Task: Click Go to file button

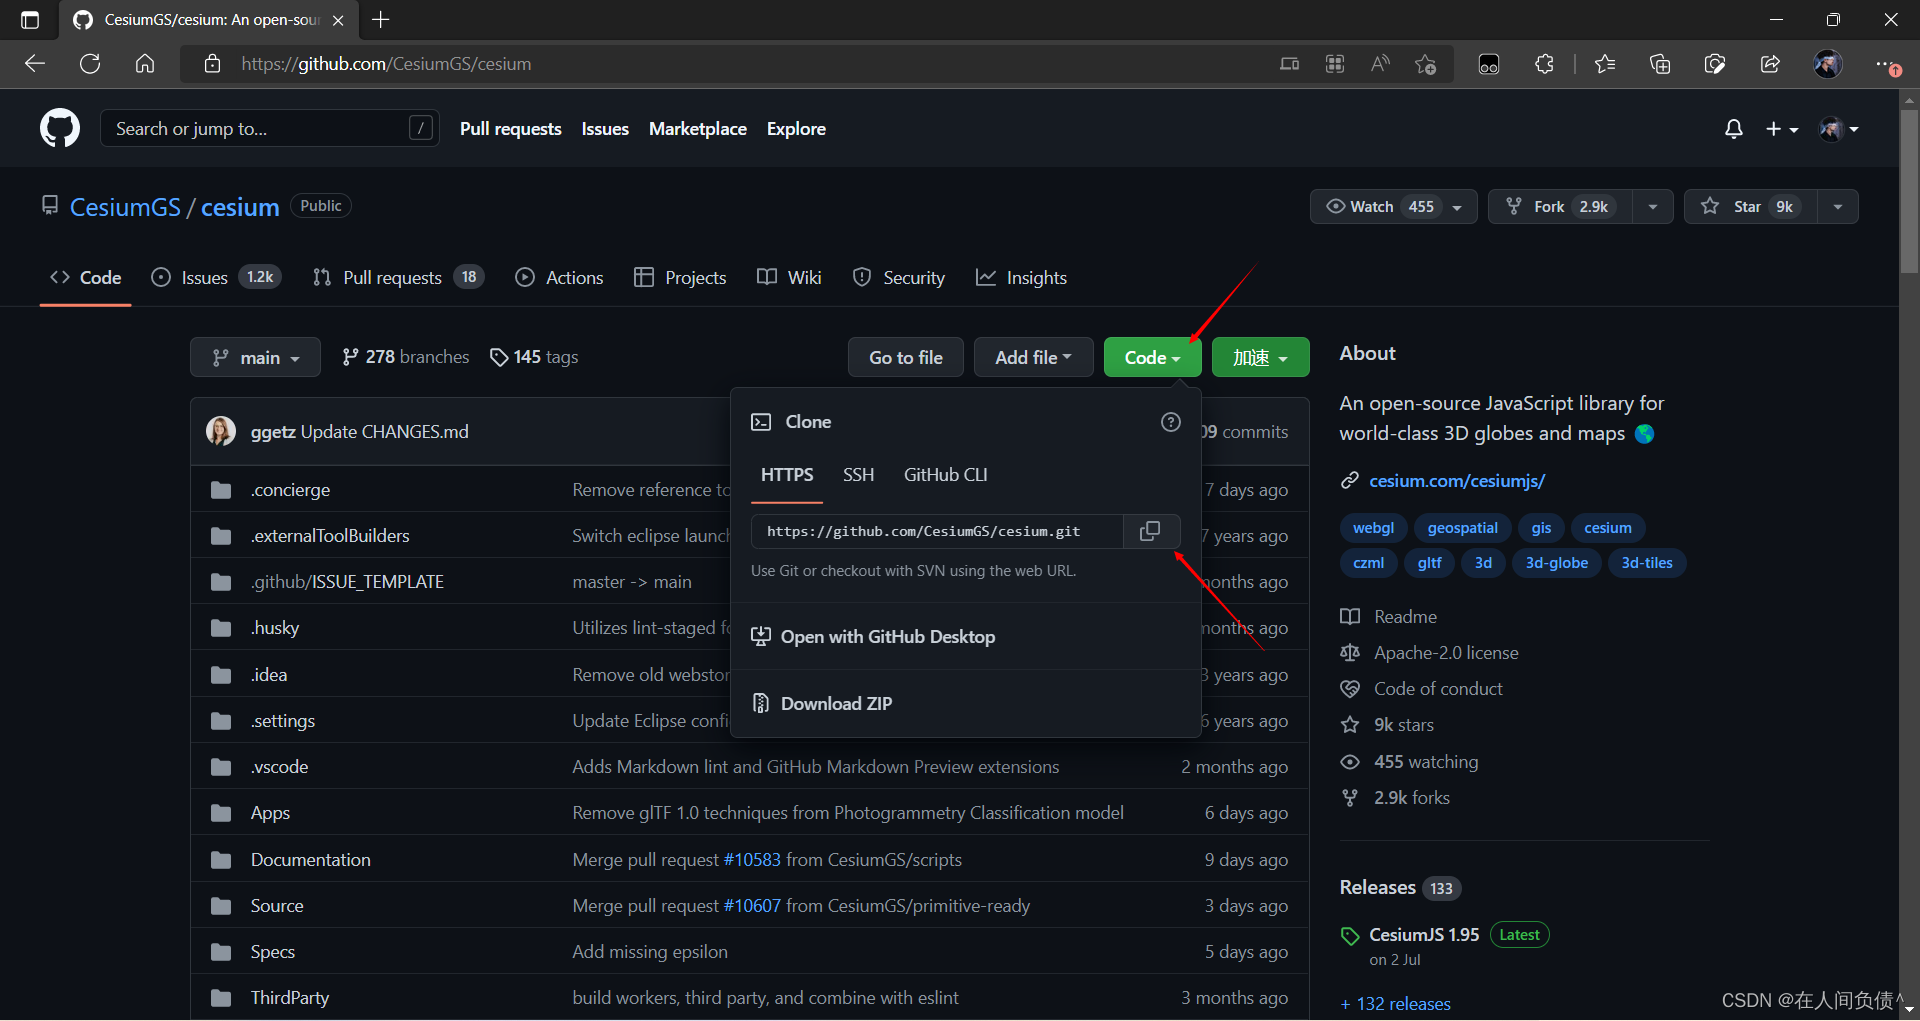Action: 906,357
